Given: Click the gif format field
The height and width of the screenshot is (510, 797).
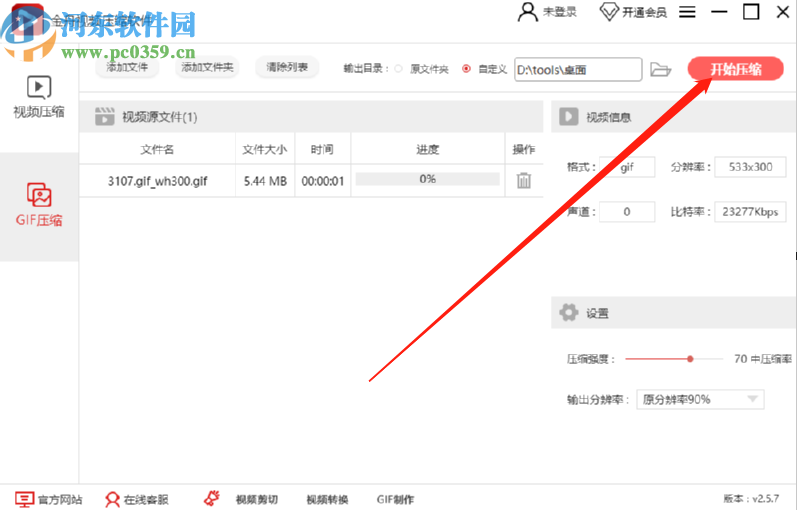Looking at the screenshot, I should pos(627,167).
